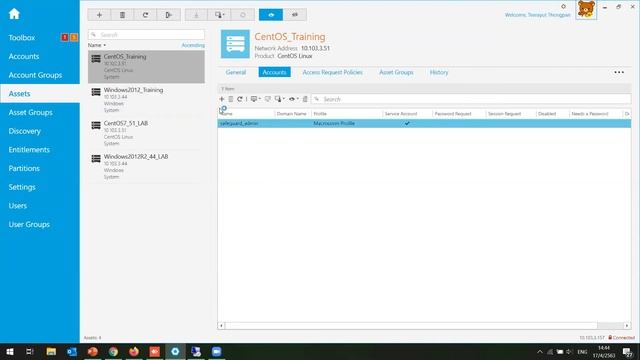Select CentOS_Training asset

[x=146, y=67]
